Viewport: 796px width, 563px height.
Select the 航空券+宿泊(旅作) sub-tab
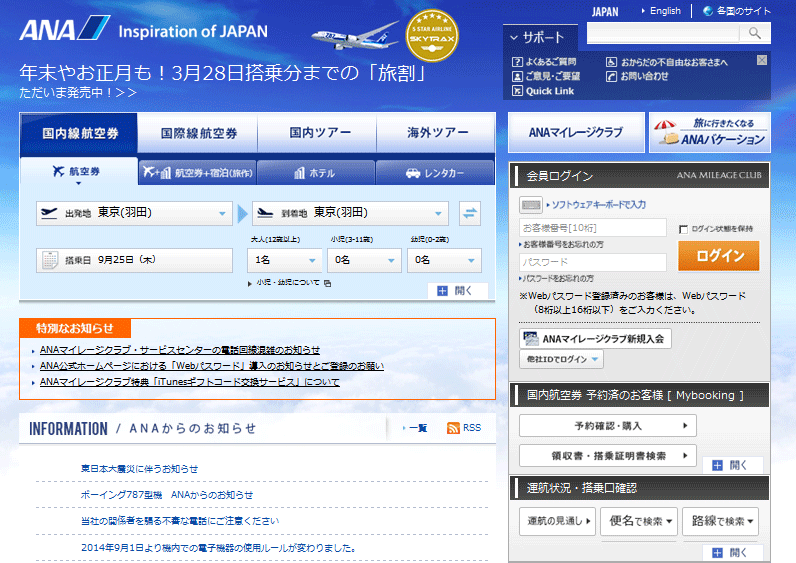coord(197,173)
